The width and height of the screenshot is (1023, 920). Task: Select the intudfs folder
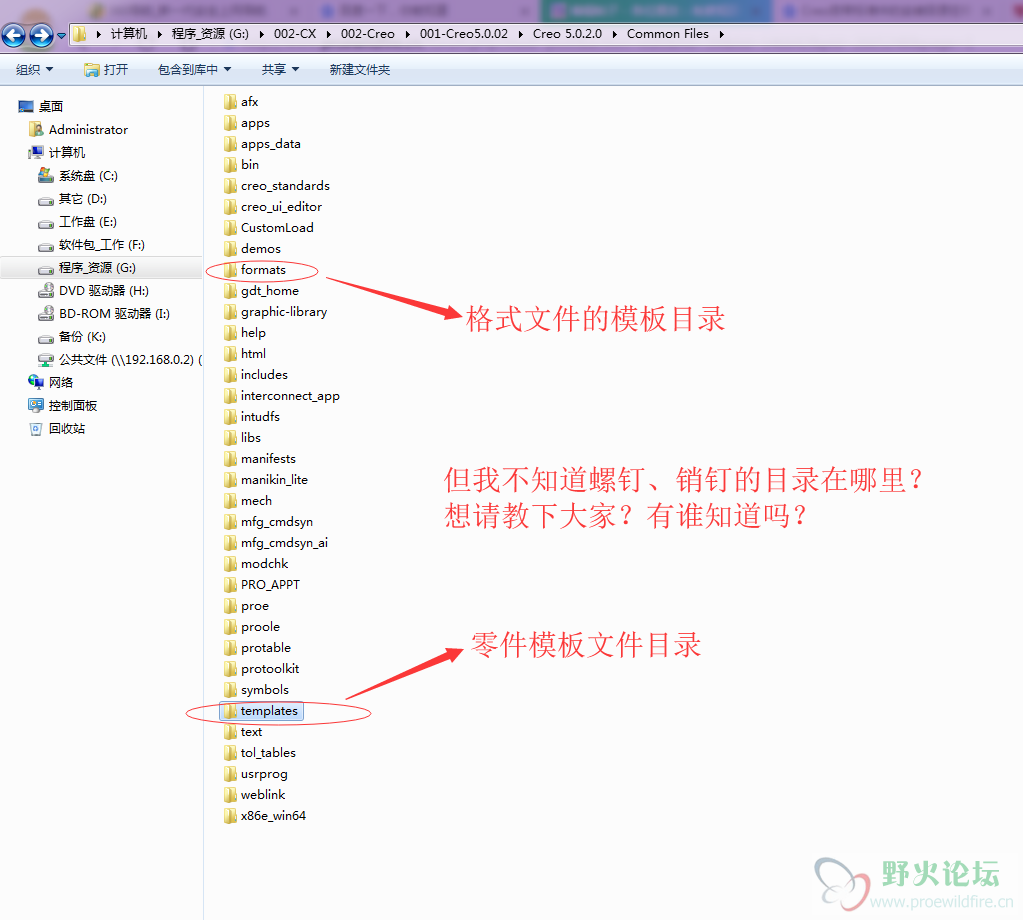tap(251, 416)
